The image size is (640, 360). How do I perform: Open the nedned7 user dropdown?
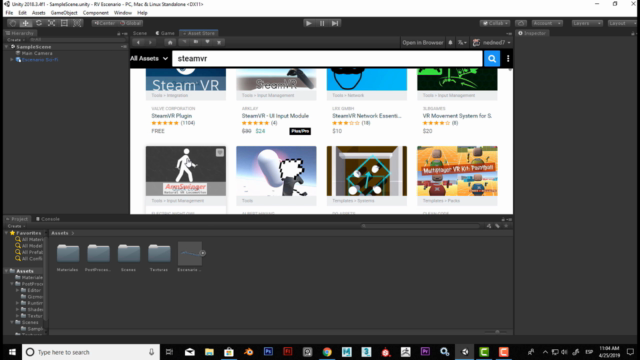coord(492,42)
